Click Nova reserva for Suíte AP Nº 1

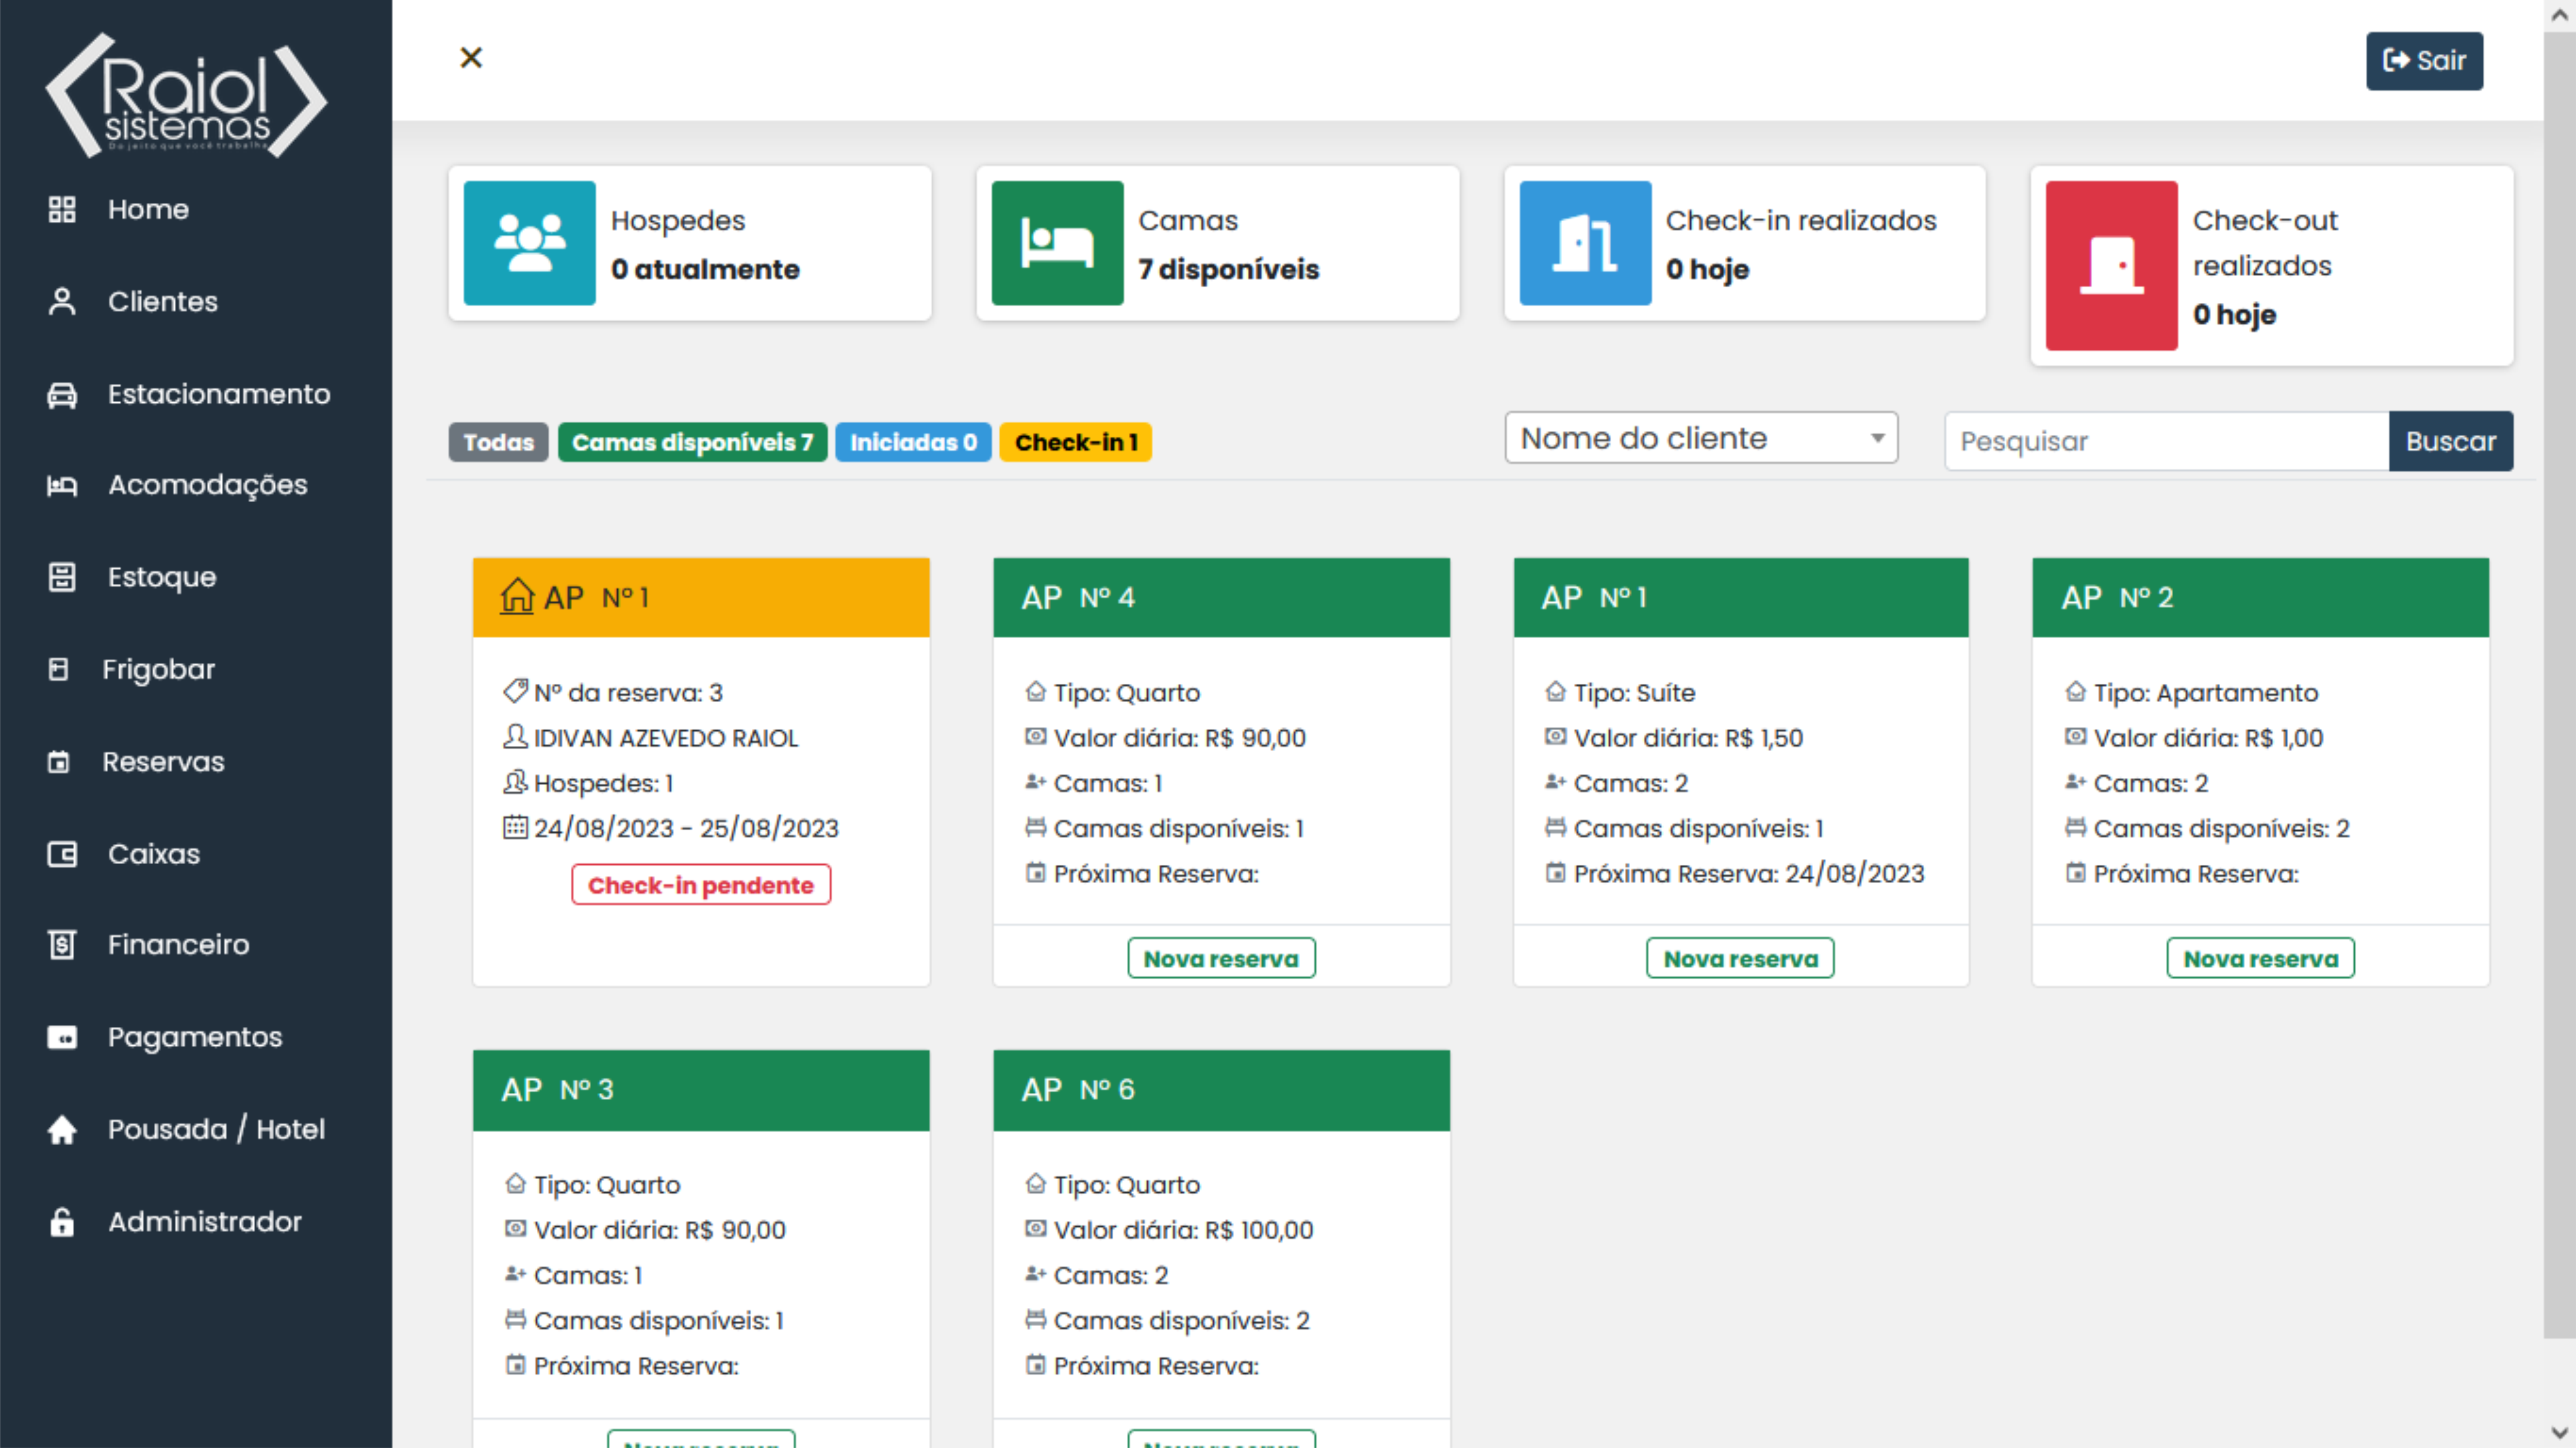tap(1740, 958)
